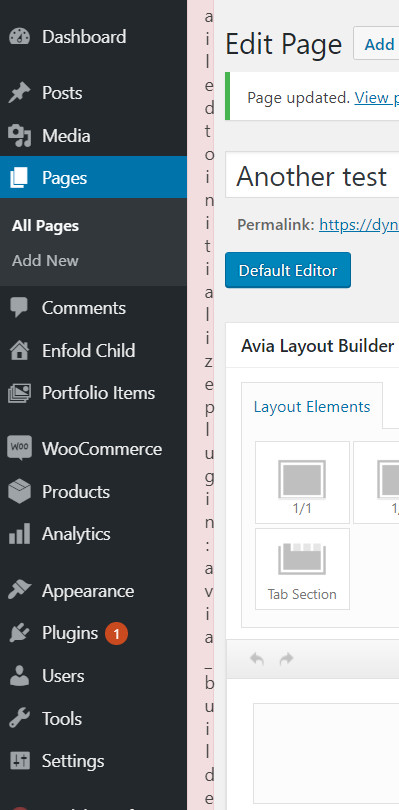
Task: Click the Default Editor button
Action: pyautogui.click(x=288, y=270)
